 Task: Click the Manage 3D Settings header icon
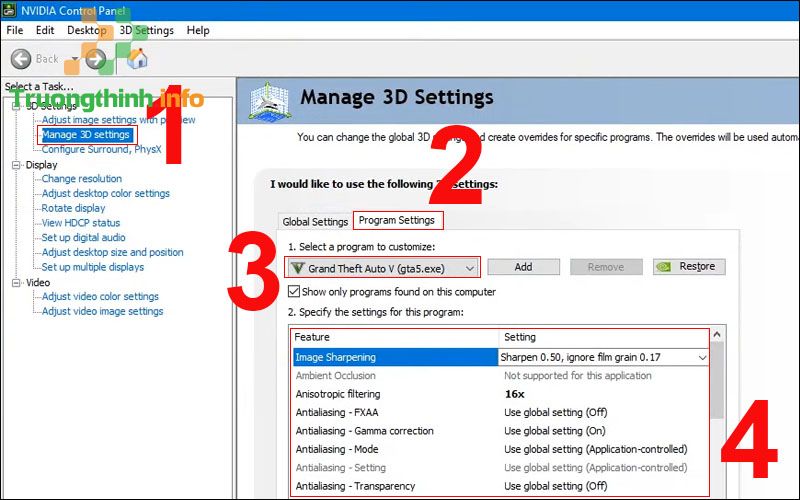point(270,101)
